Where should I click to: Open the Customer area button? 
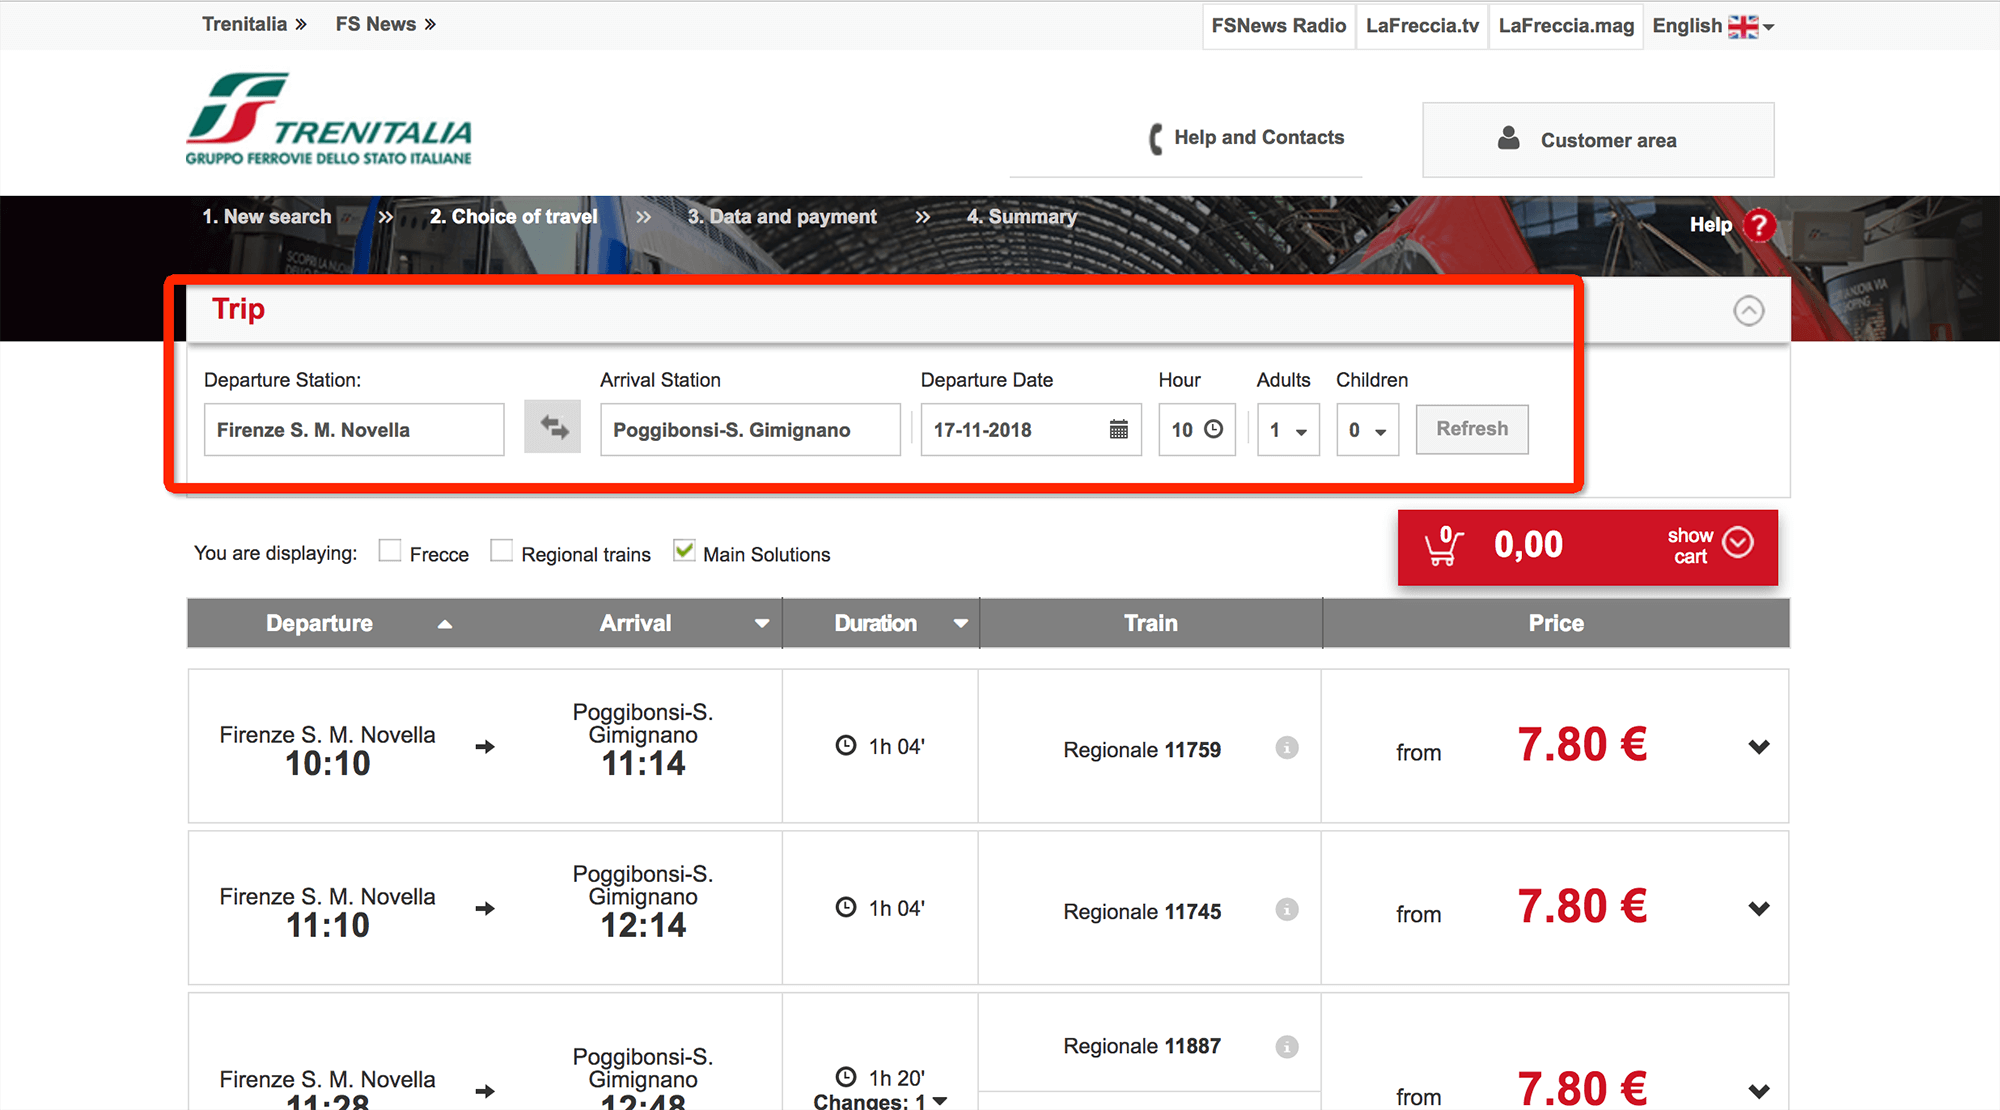tap(1597, 140)
